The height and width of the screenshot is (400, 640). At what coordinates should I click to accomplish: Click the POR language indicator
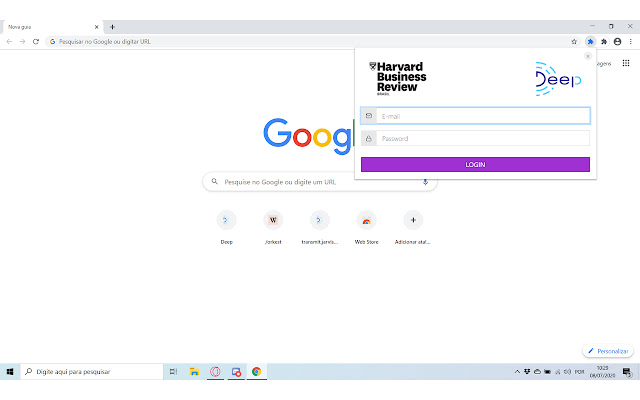point(580,372)
